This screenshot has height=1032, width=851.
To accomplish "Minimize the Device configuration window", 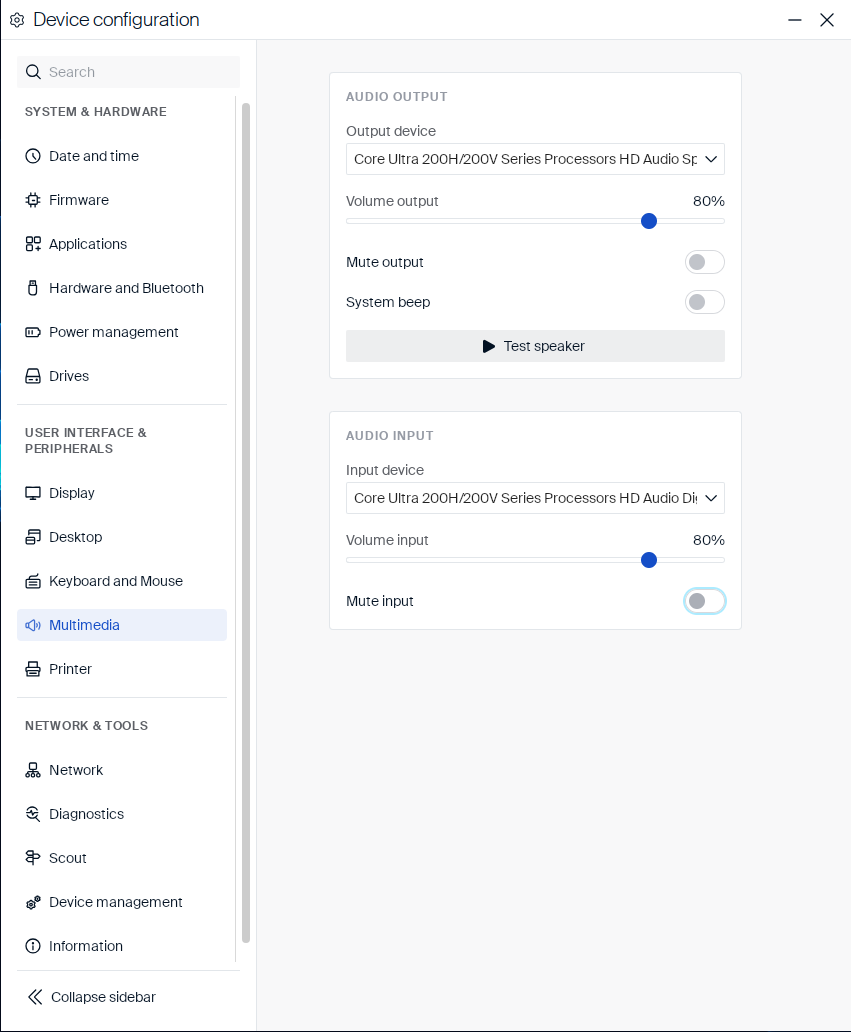I will (x=795, y=20).
